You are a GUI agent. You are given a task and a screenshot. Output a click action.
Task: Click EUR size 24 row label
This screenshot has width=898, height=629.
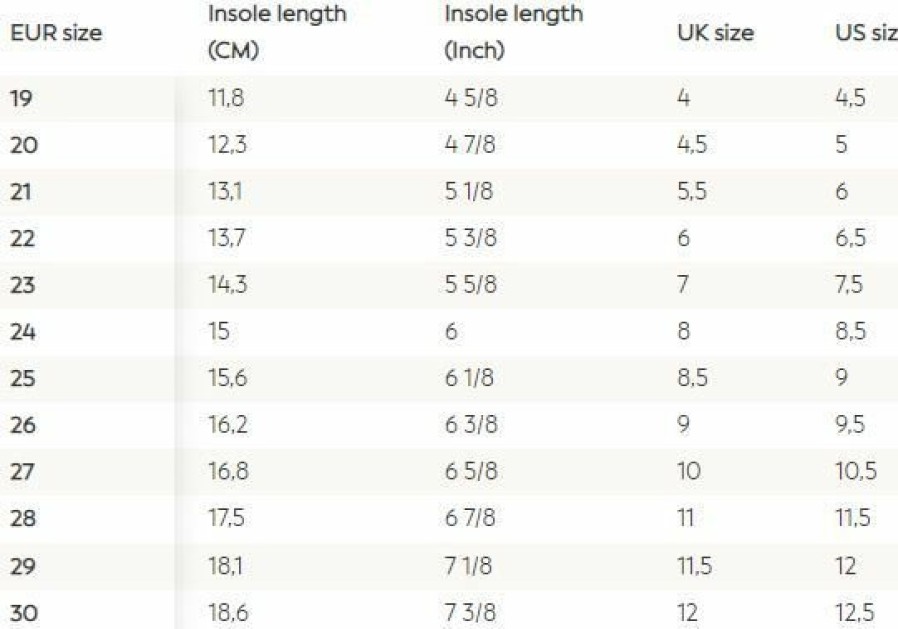pyautogui.click(x=23, y=331)
